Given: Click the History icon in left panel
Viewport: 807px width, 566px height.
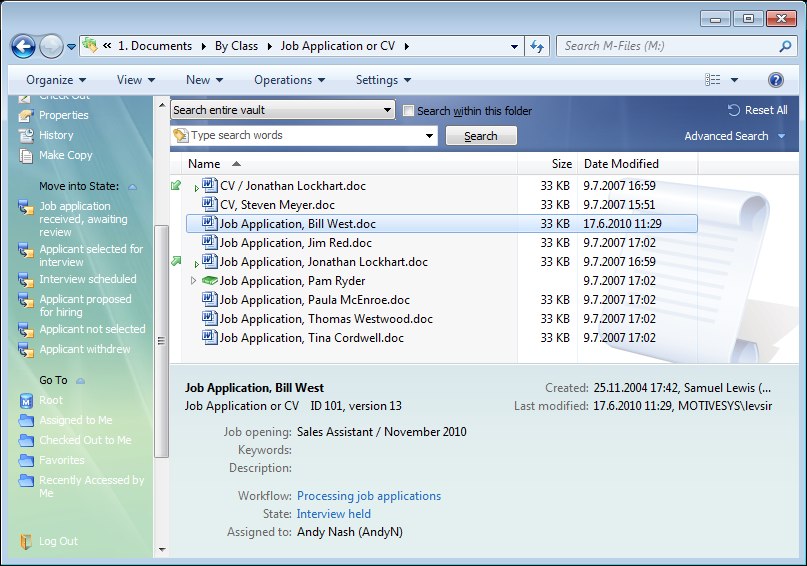Looking at the screenshot, I should pyautogui.click(x=26, y=135).
